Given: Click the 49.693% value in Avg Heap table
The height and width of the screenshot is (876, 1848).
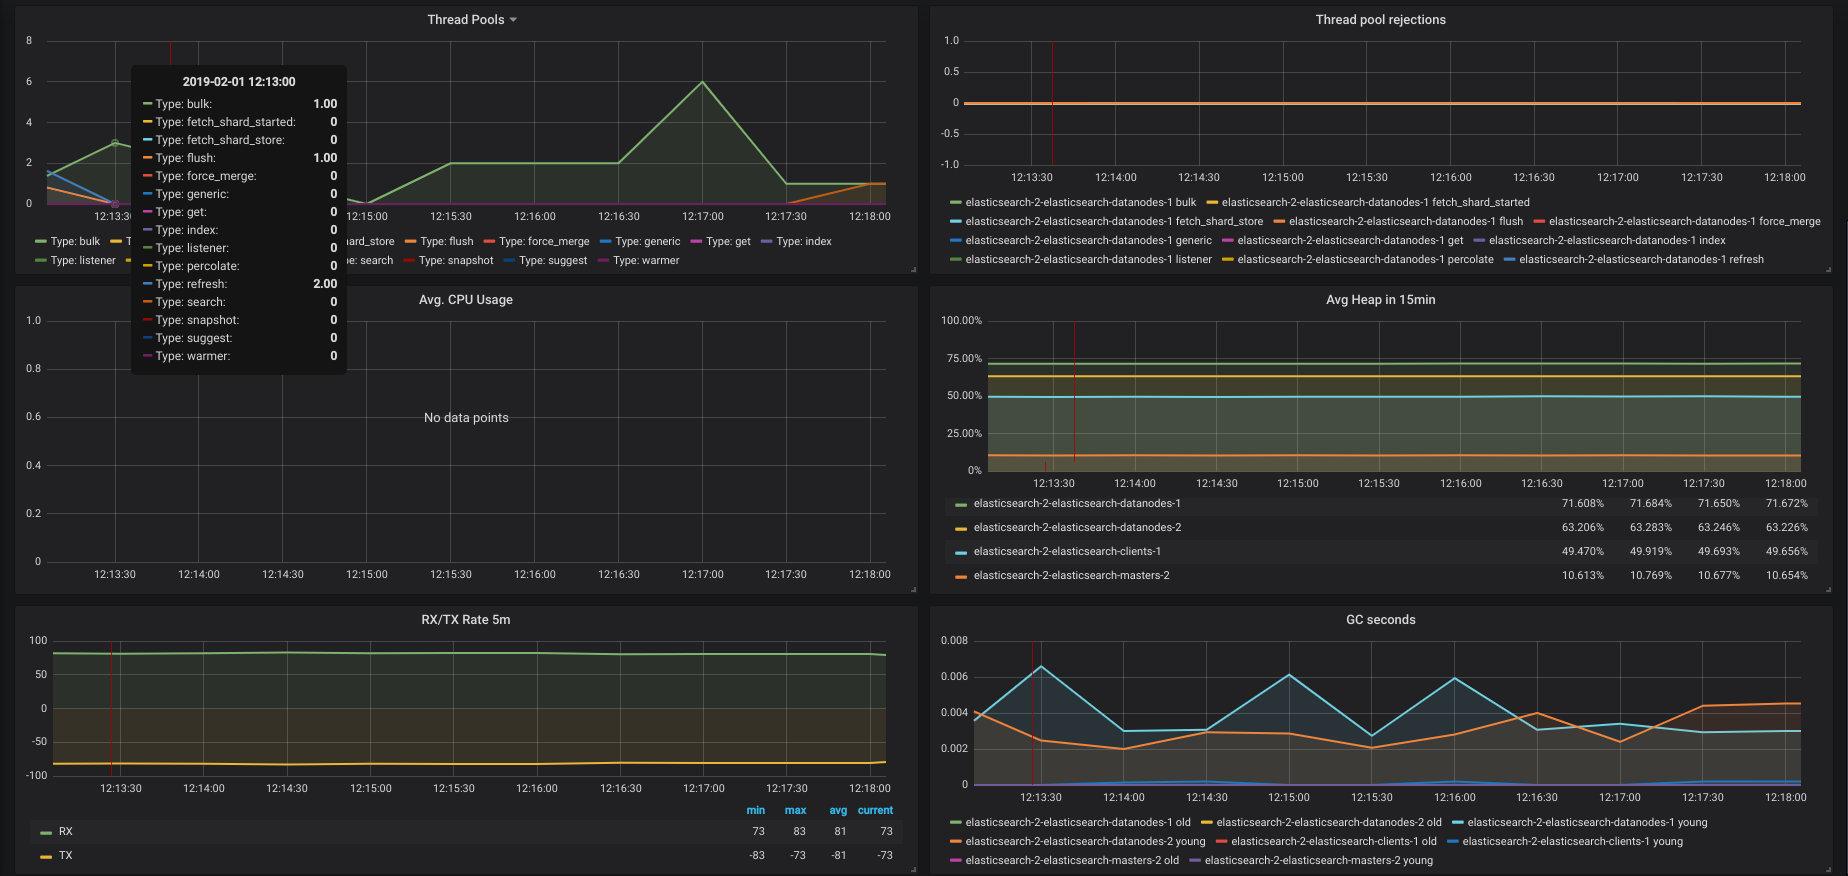Looking at the screenshot, I should (1718, 551).
